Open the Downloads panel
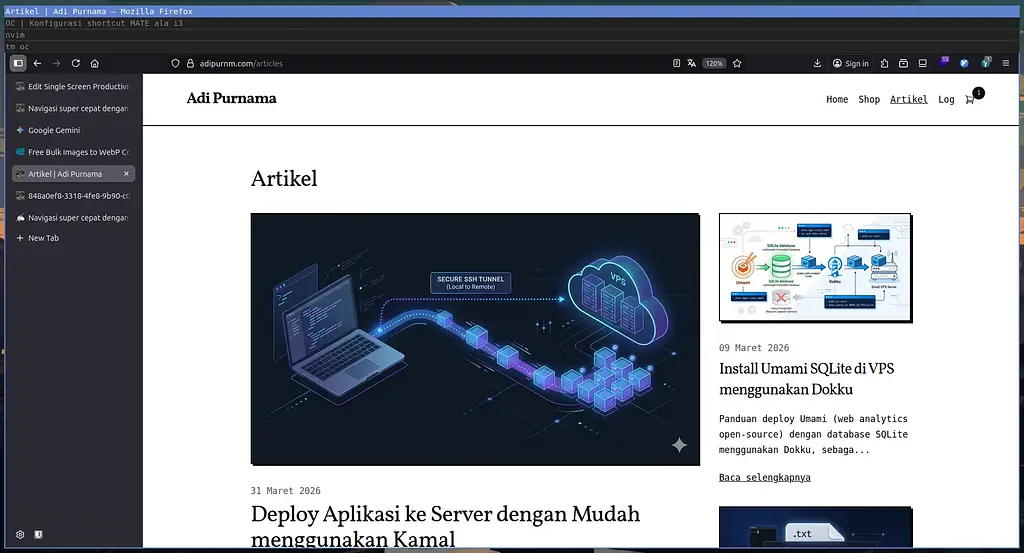This screenshot has width=1024, height=553. [x=817, y=63]
